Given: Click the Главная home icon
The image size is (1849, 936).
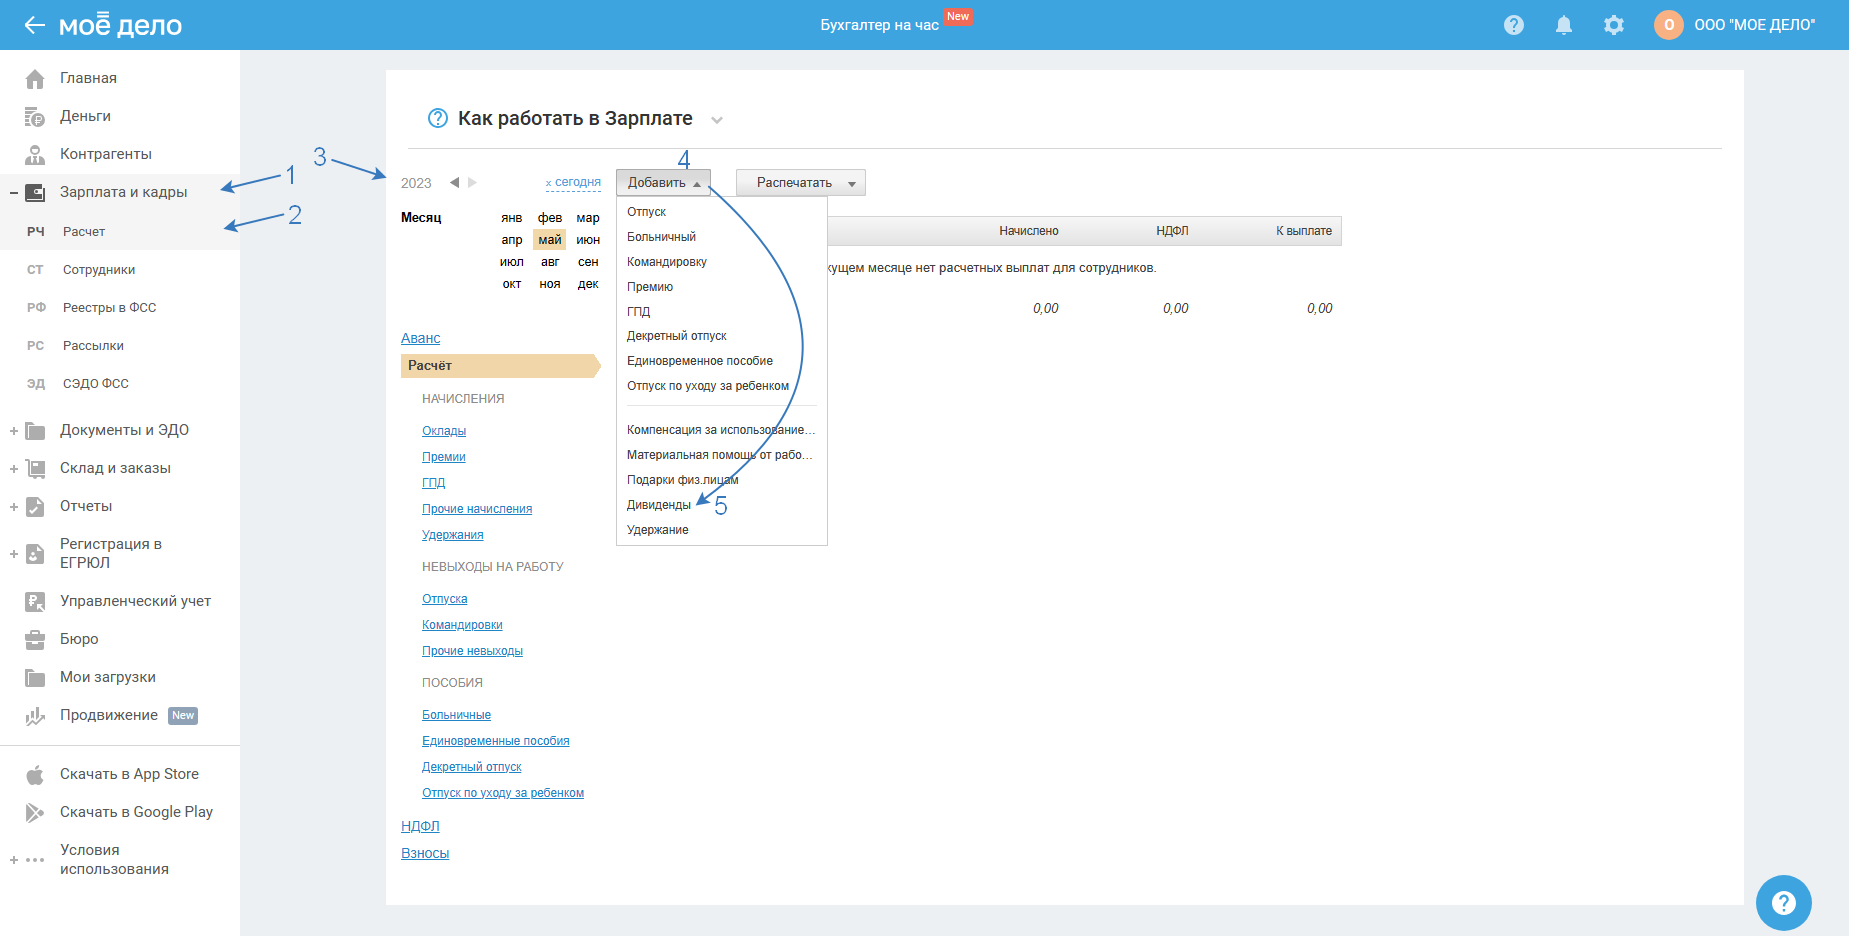Looking at the screenshot, I should tap(35, 78).
